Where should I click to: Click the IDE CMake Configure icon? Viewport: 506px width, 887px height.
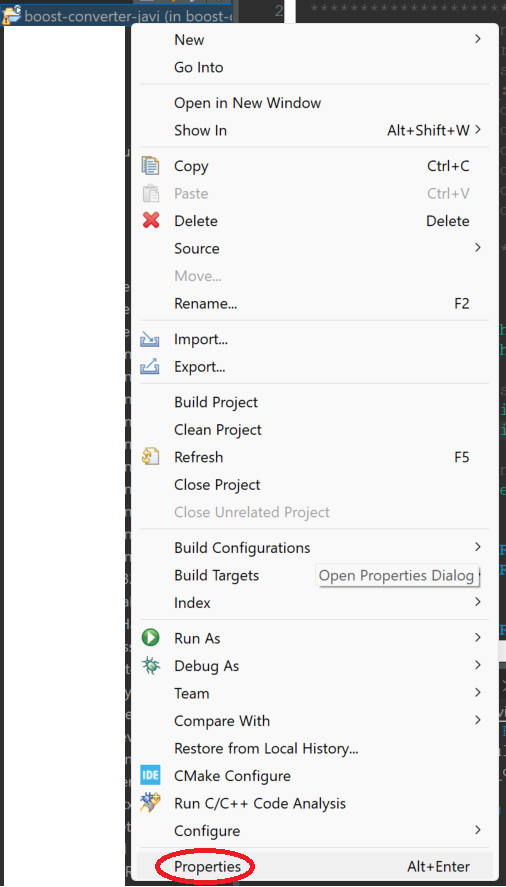151,775
